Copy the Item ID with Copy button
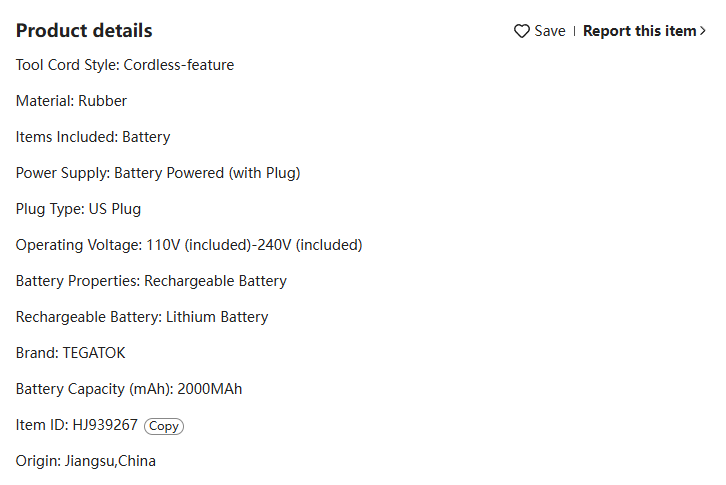The width and height of the screenshot is (726, 485). pos(164,426)
